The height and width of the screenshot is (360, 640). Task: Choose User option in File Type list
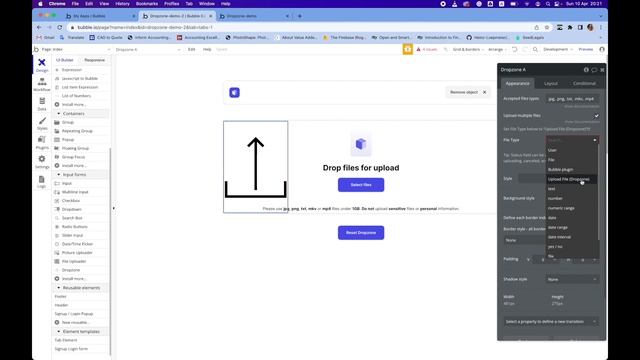pyautogui.click(x=571, y=150)
